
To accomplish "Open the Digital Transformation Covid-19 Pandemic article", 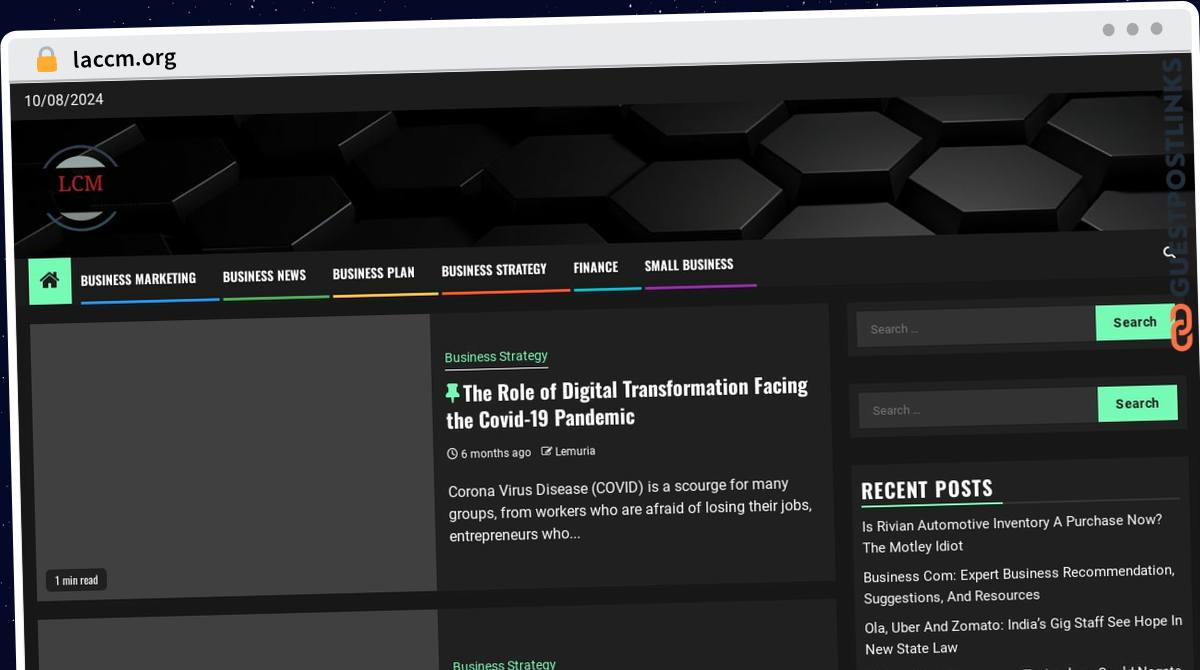I will 627,402.
